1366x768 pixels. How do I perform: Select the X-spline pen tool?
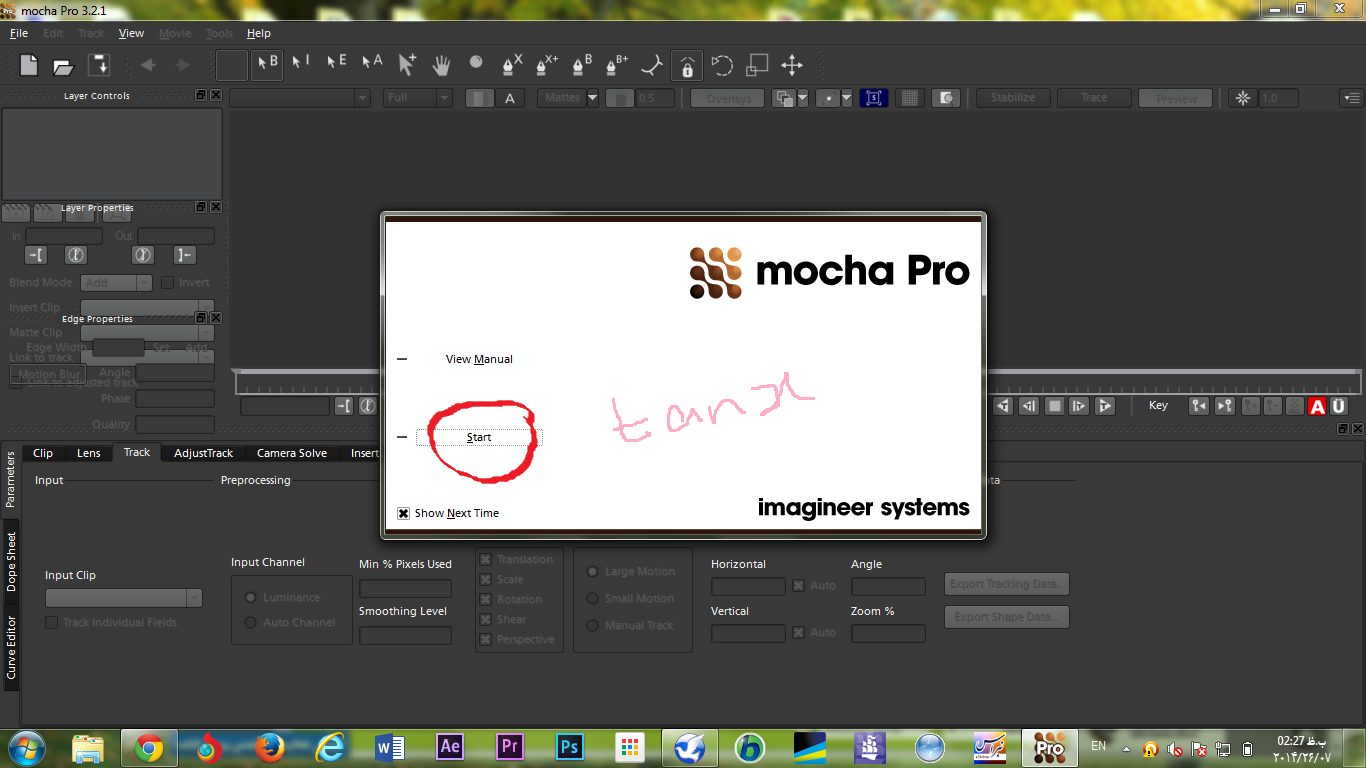[511, 65]
